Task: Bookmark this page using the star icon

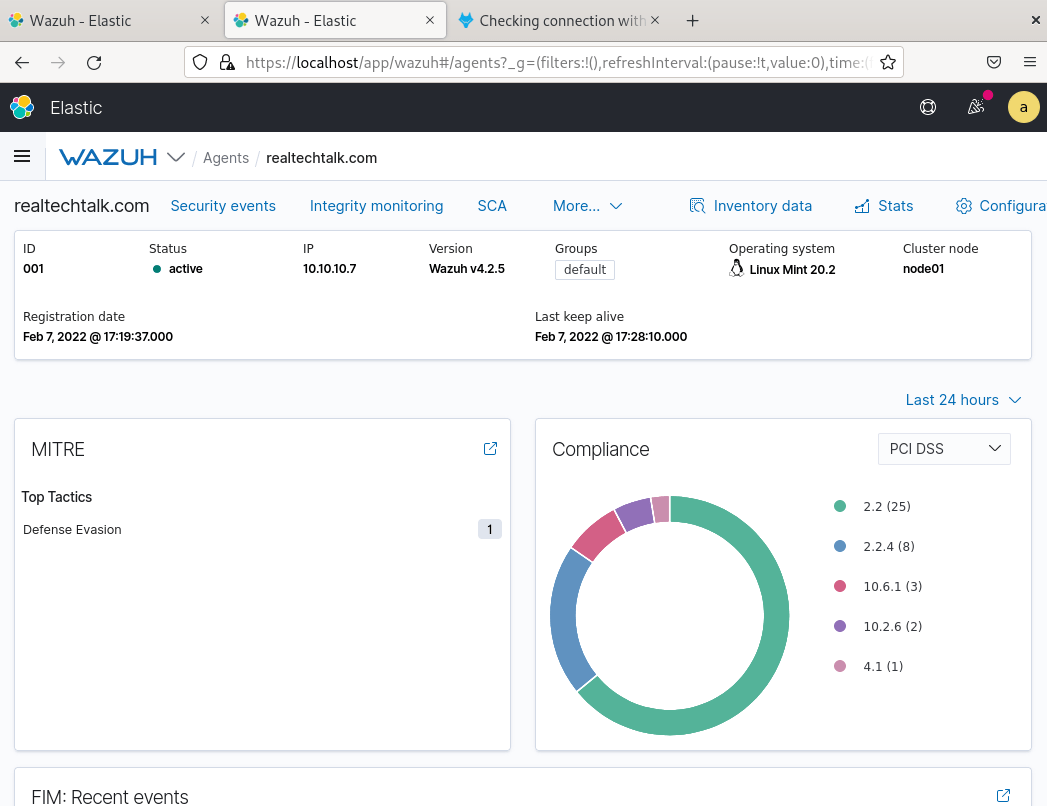Action: [x=888, y=62]
